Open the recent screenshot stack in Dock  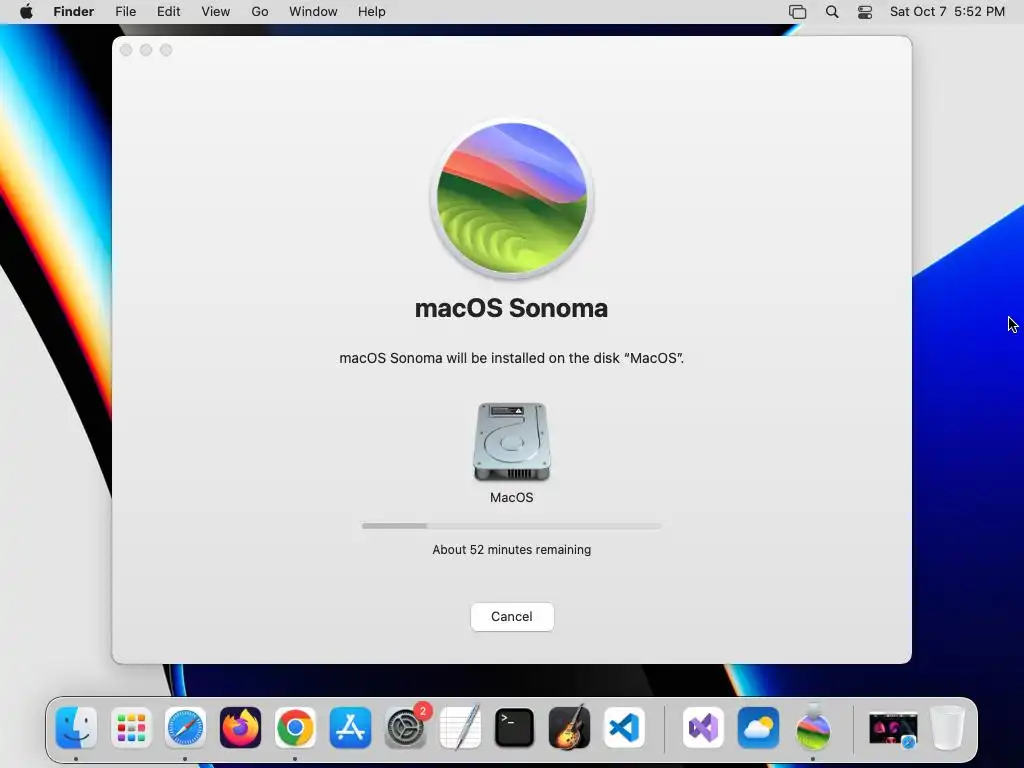pyautogui.click(x=893, y=729)
